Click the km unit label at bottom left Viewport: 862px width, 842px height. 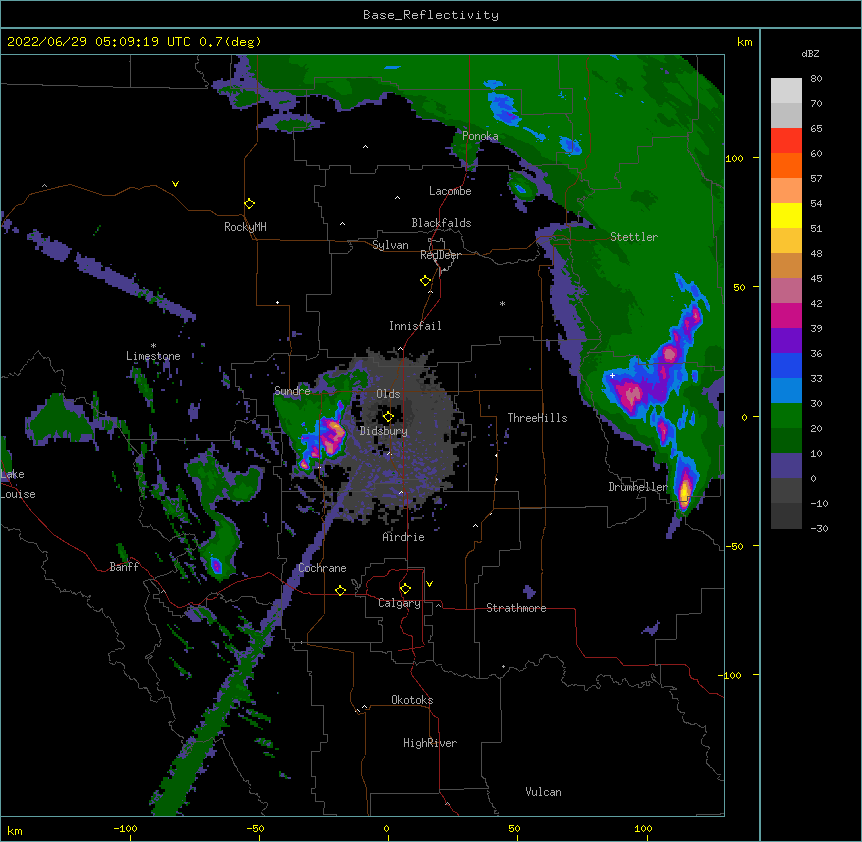[x=15, y=831]
